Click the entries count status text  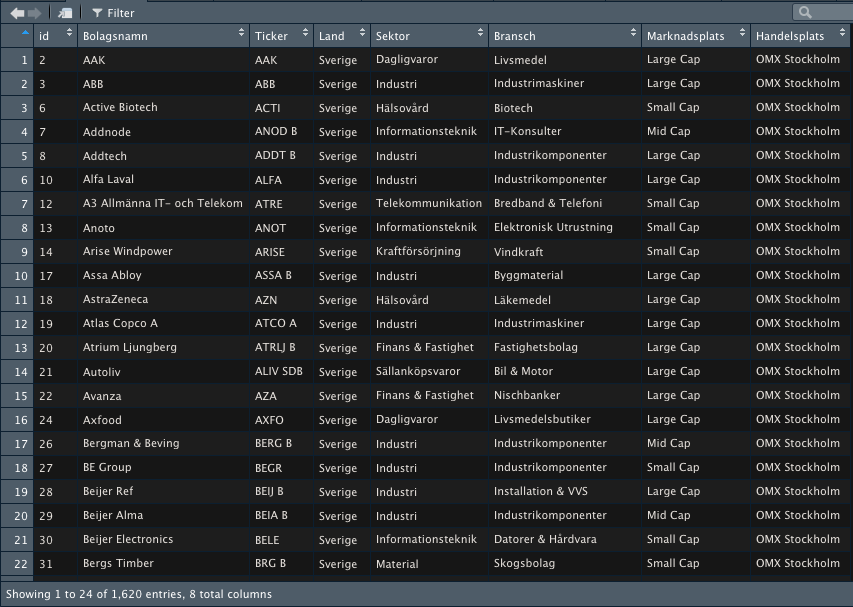coord(139,594)
